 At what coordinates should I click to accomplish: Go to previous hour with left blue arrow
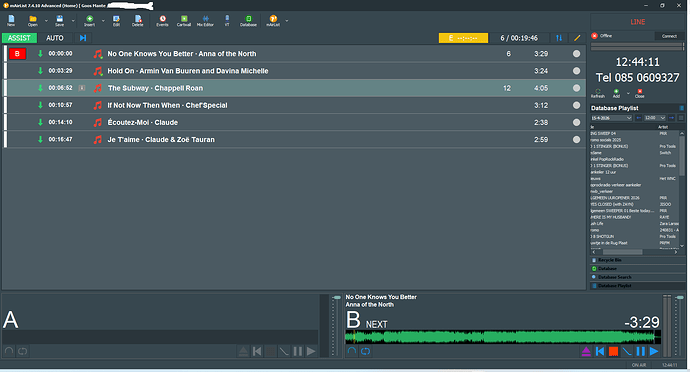[639, 118]
